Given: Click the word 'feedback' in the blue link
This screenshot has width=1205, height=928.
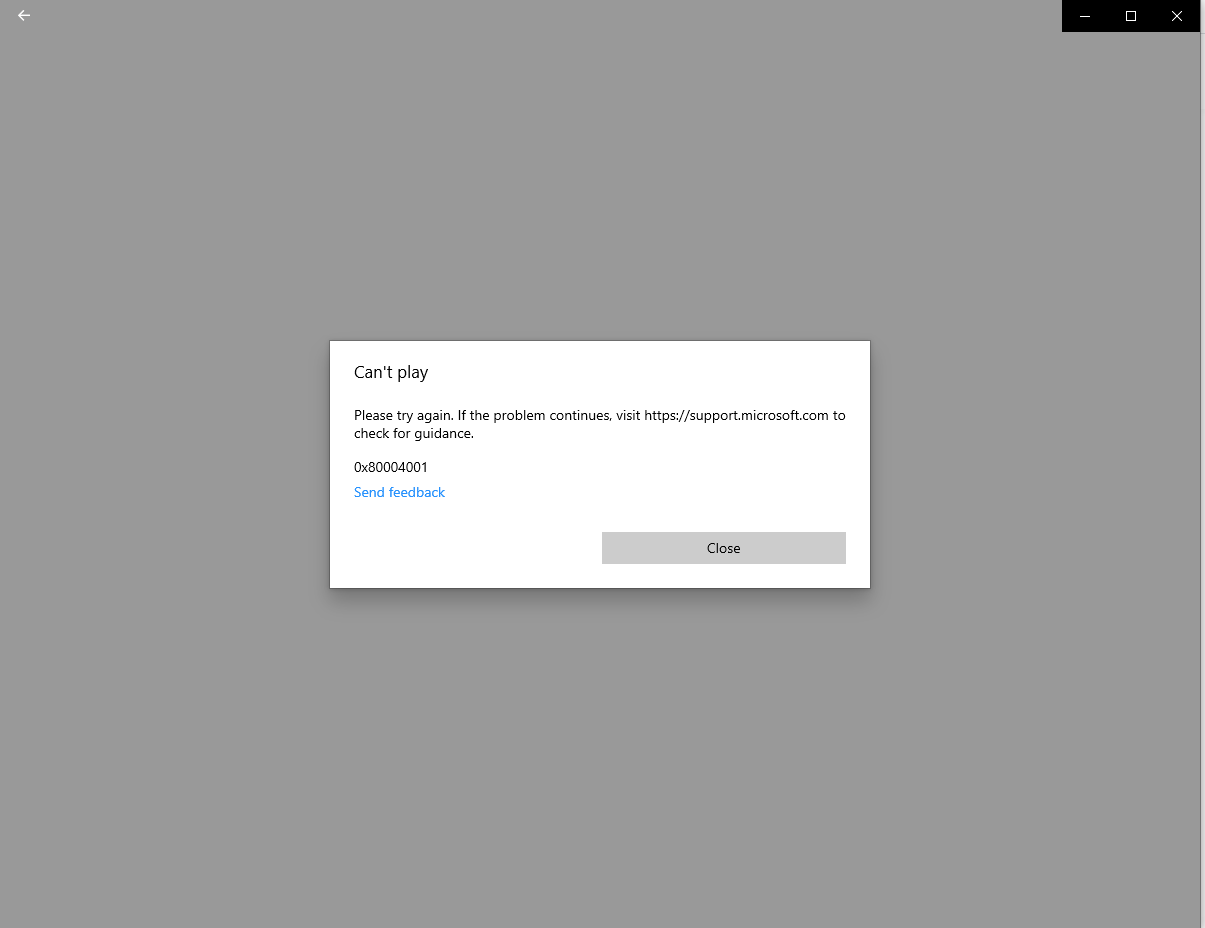Looking at the screenshot, I should [417, 492].
